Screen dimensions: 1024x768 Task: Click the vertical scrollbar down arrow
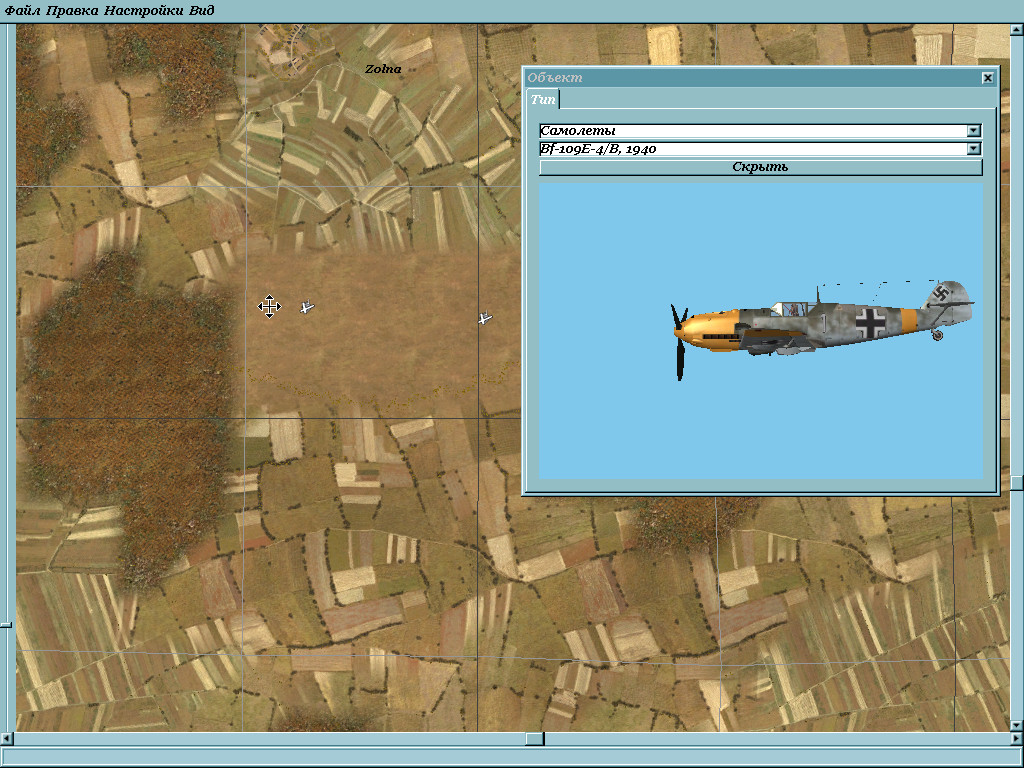click(1017, 726)
